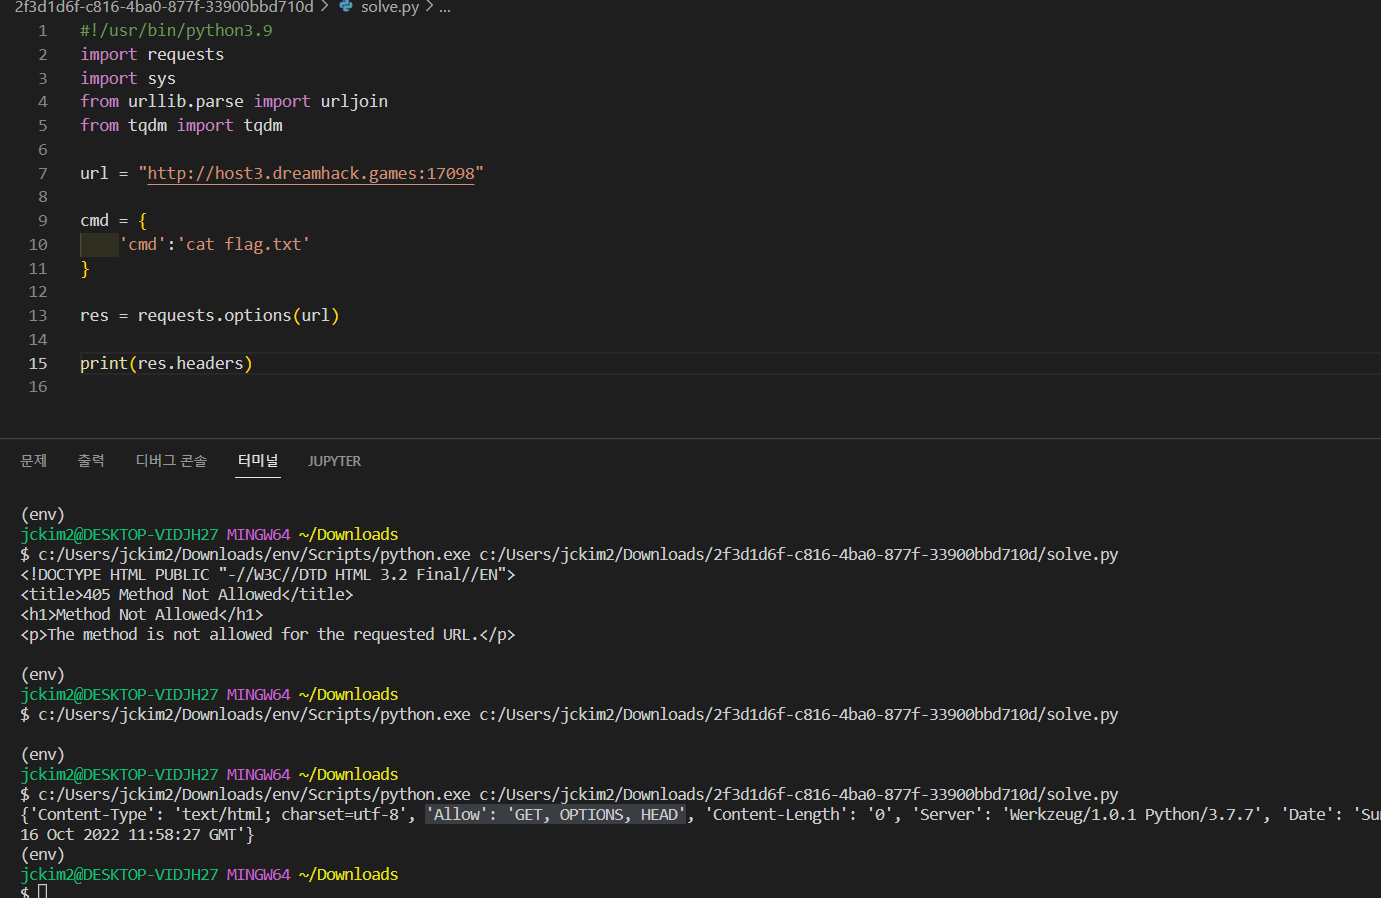Click 'requests.options(url)' call on line 13
The width and height of the screenshot is (1381, 898).
(238, 316)
